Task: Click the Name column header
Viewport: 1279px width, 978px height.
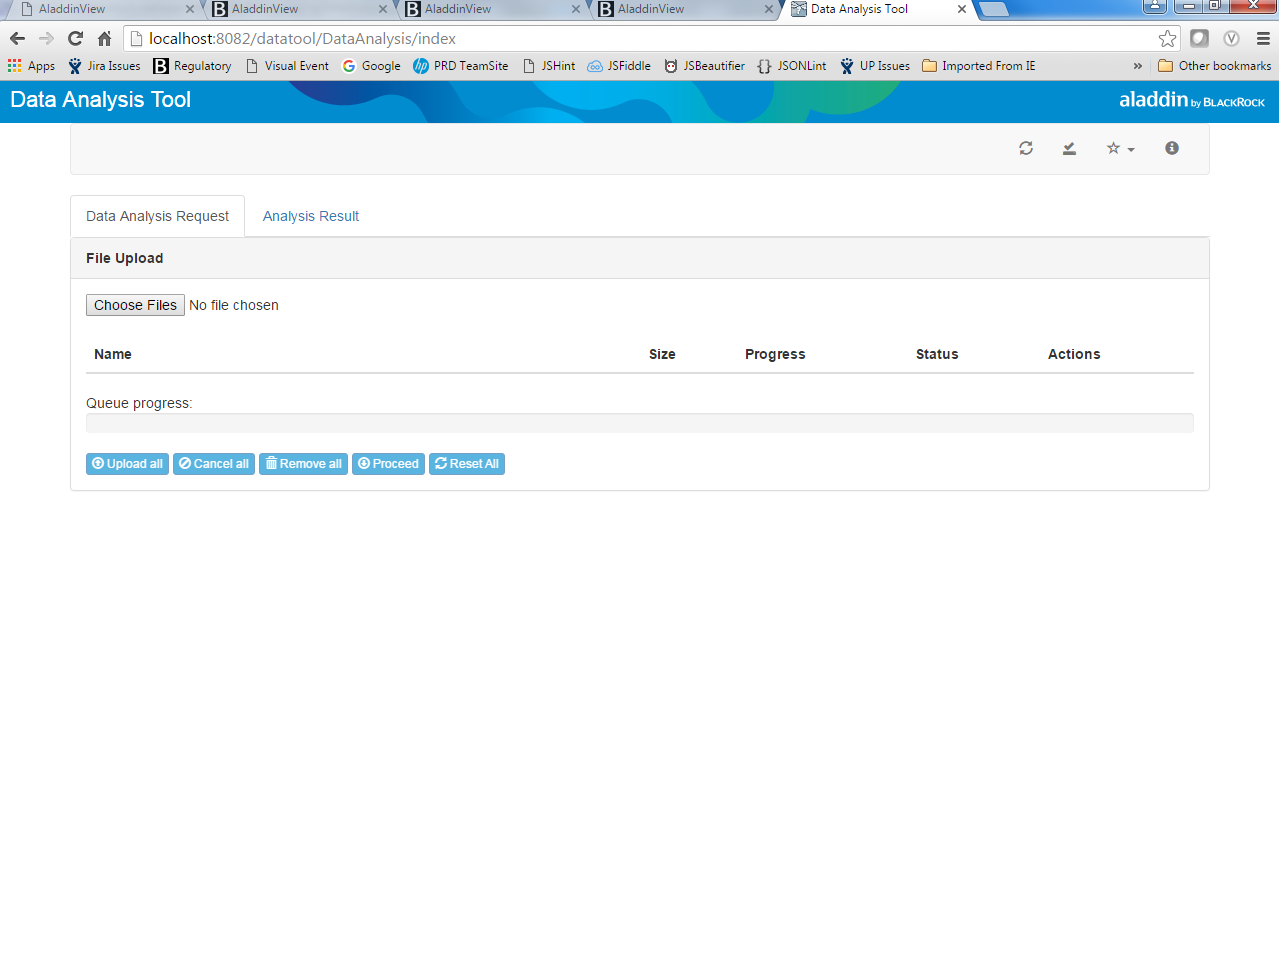Action: (x=113, y=354)
